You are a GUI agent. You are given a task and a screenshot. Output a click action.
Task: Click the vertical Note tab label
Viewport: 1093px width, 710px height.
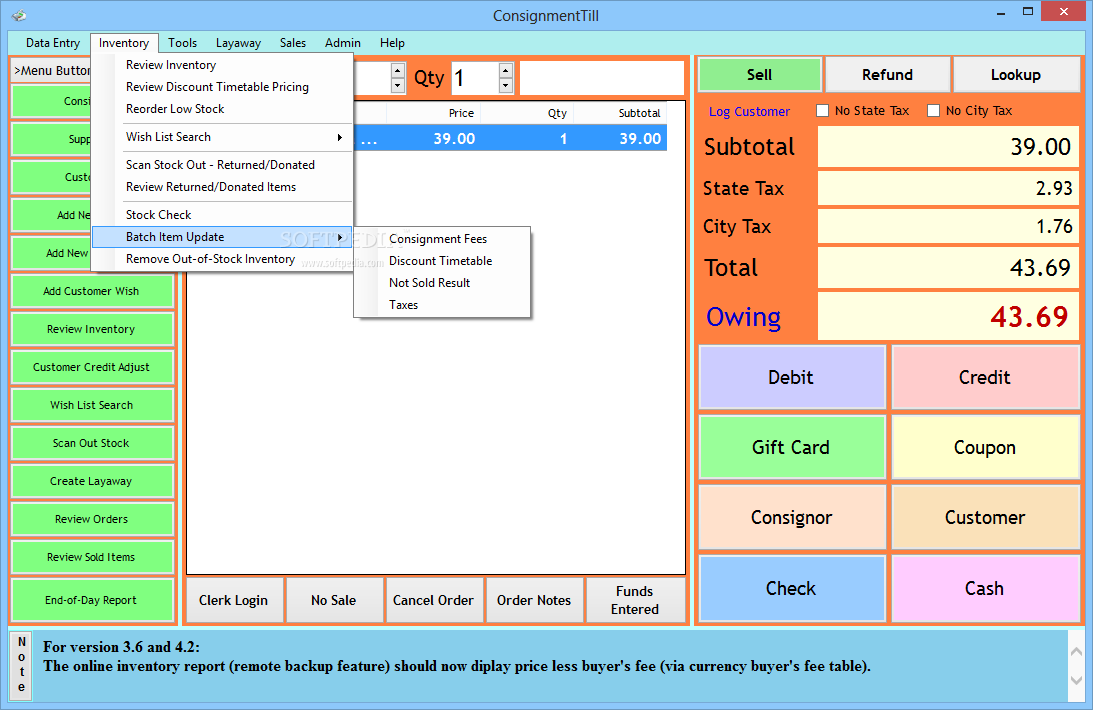click(x=22, y=665)
